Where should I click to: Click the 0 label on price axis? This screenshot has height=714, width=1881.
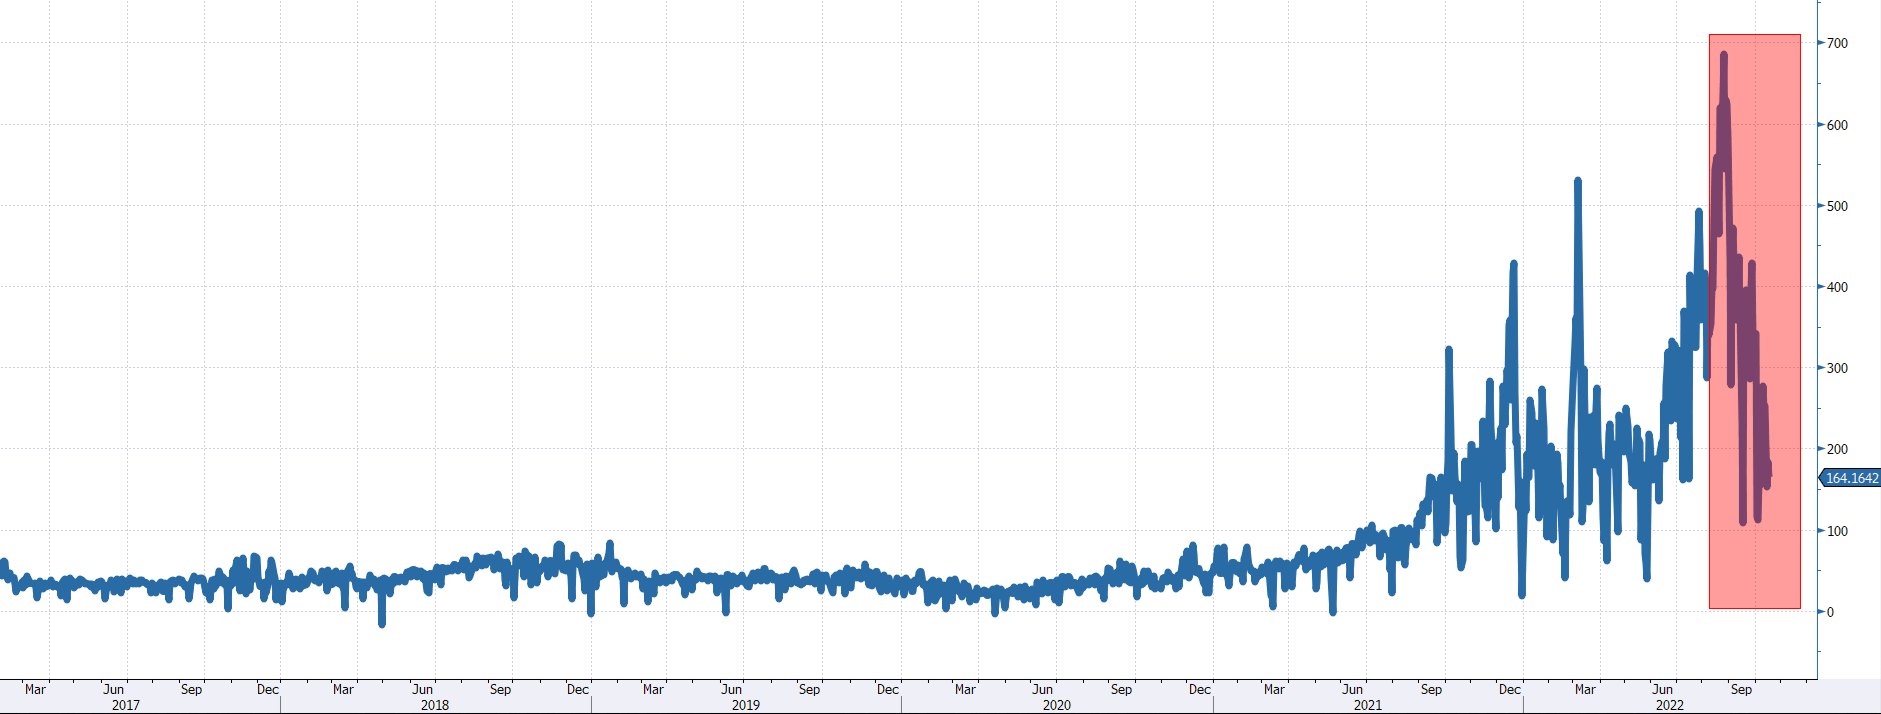(1831, 612)
